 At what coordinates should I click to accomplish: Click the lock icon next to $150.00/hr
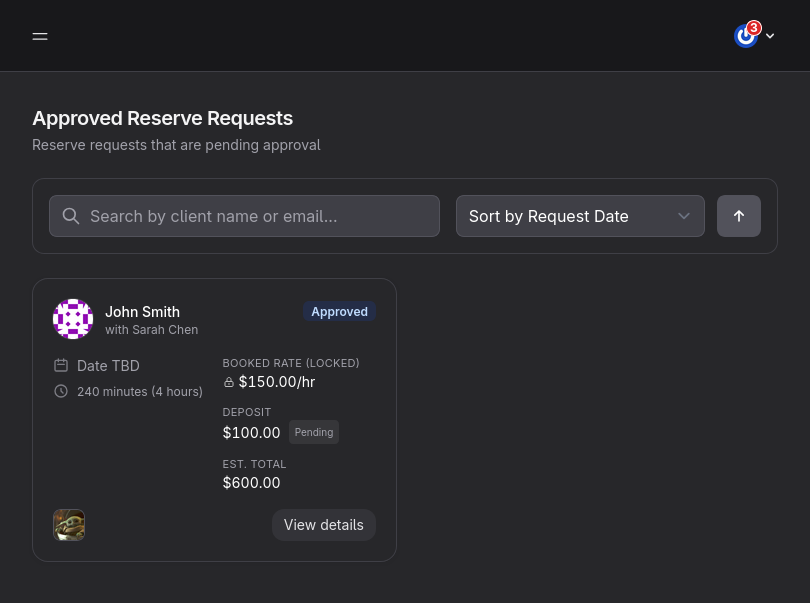click(x=229, y=382)
